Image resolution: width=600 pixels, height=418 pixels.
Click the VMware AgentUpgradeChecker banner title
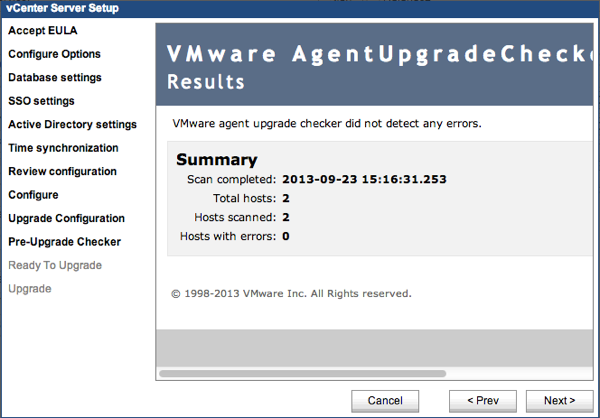coord(380,54)
